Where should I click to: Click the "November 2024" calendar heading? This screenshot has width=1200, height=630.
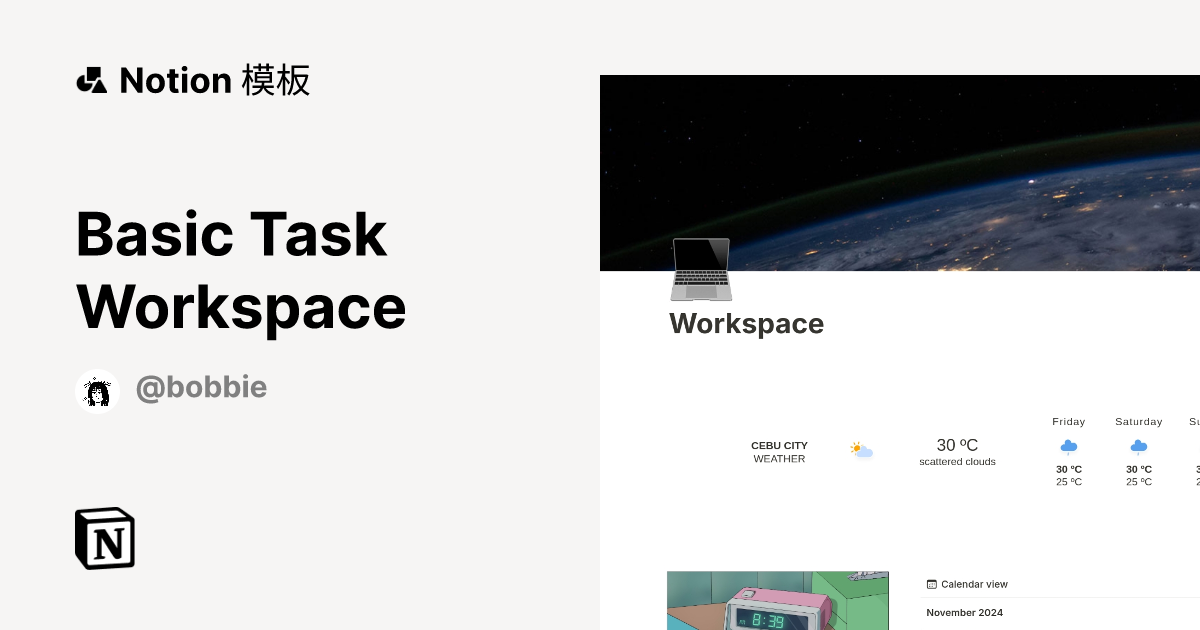964,612
